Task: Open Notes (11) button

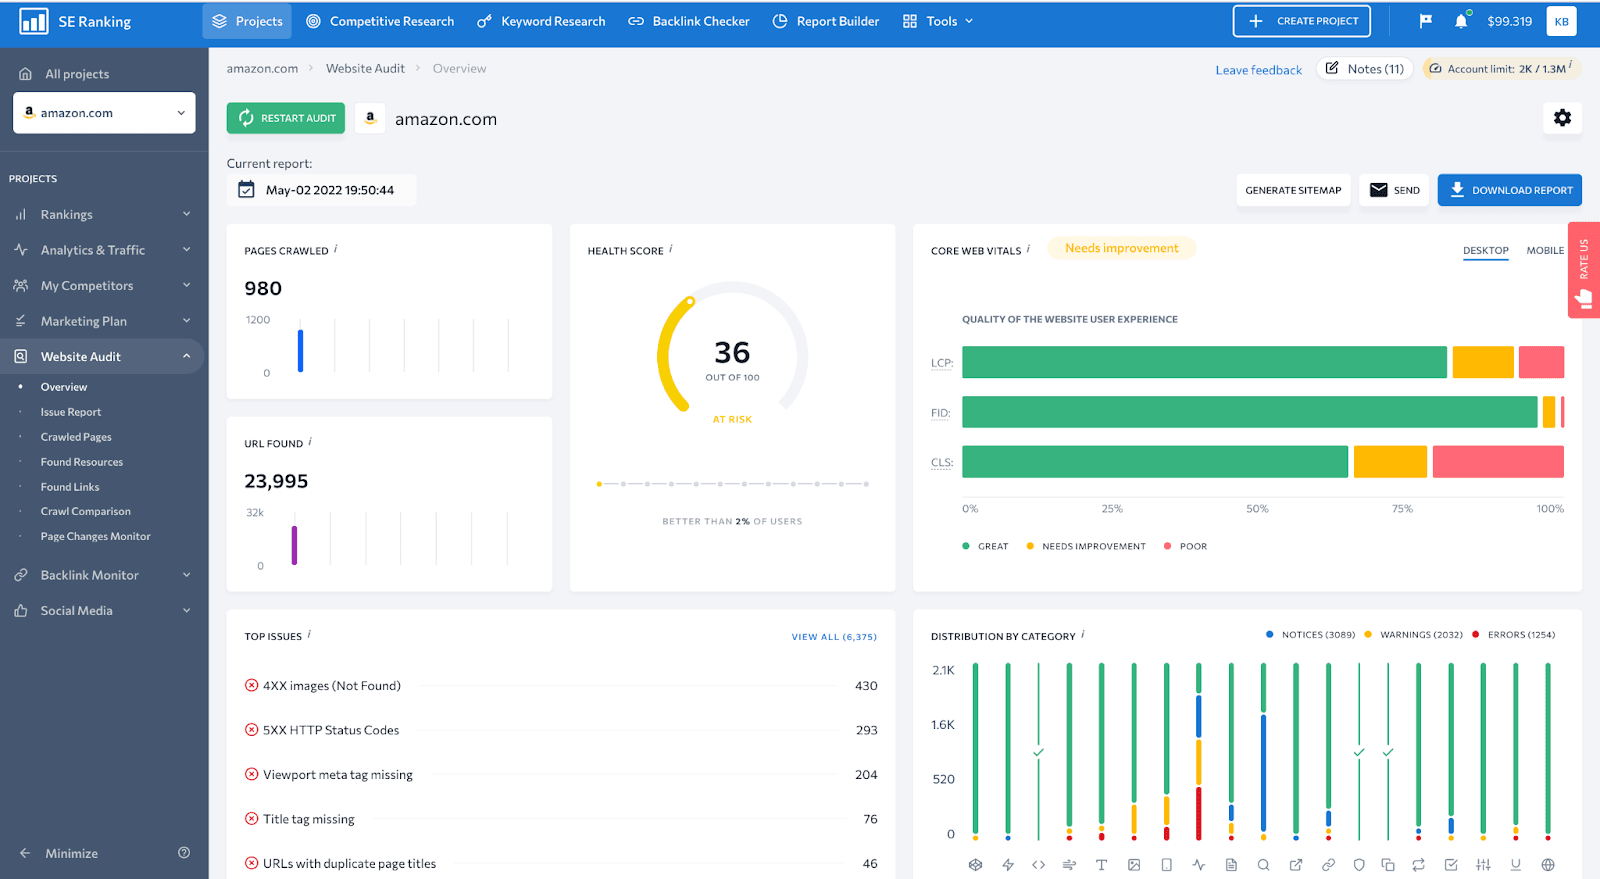Action: click(x=1365, y=69)
